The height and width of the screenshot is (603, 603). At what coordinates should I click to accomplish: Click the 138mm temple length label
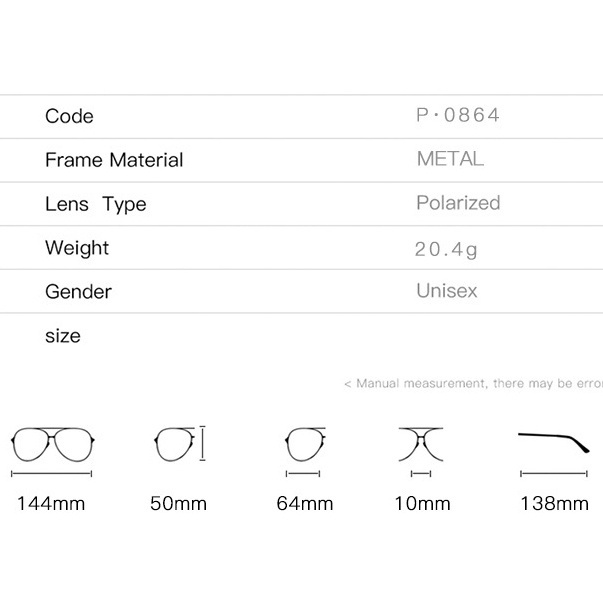554,503
